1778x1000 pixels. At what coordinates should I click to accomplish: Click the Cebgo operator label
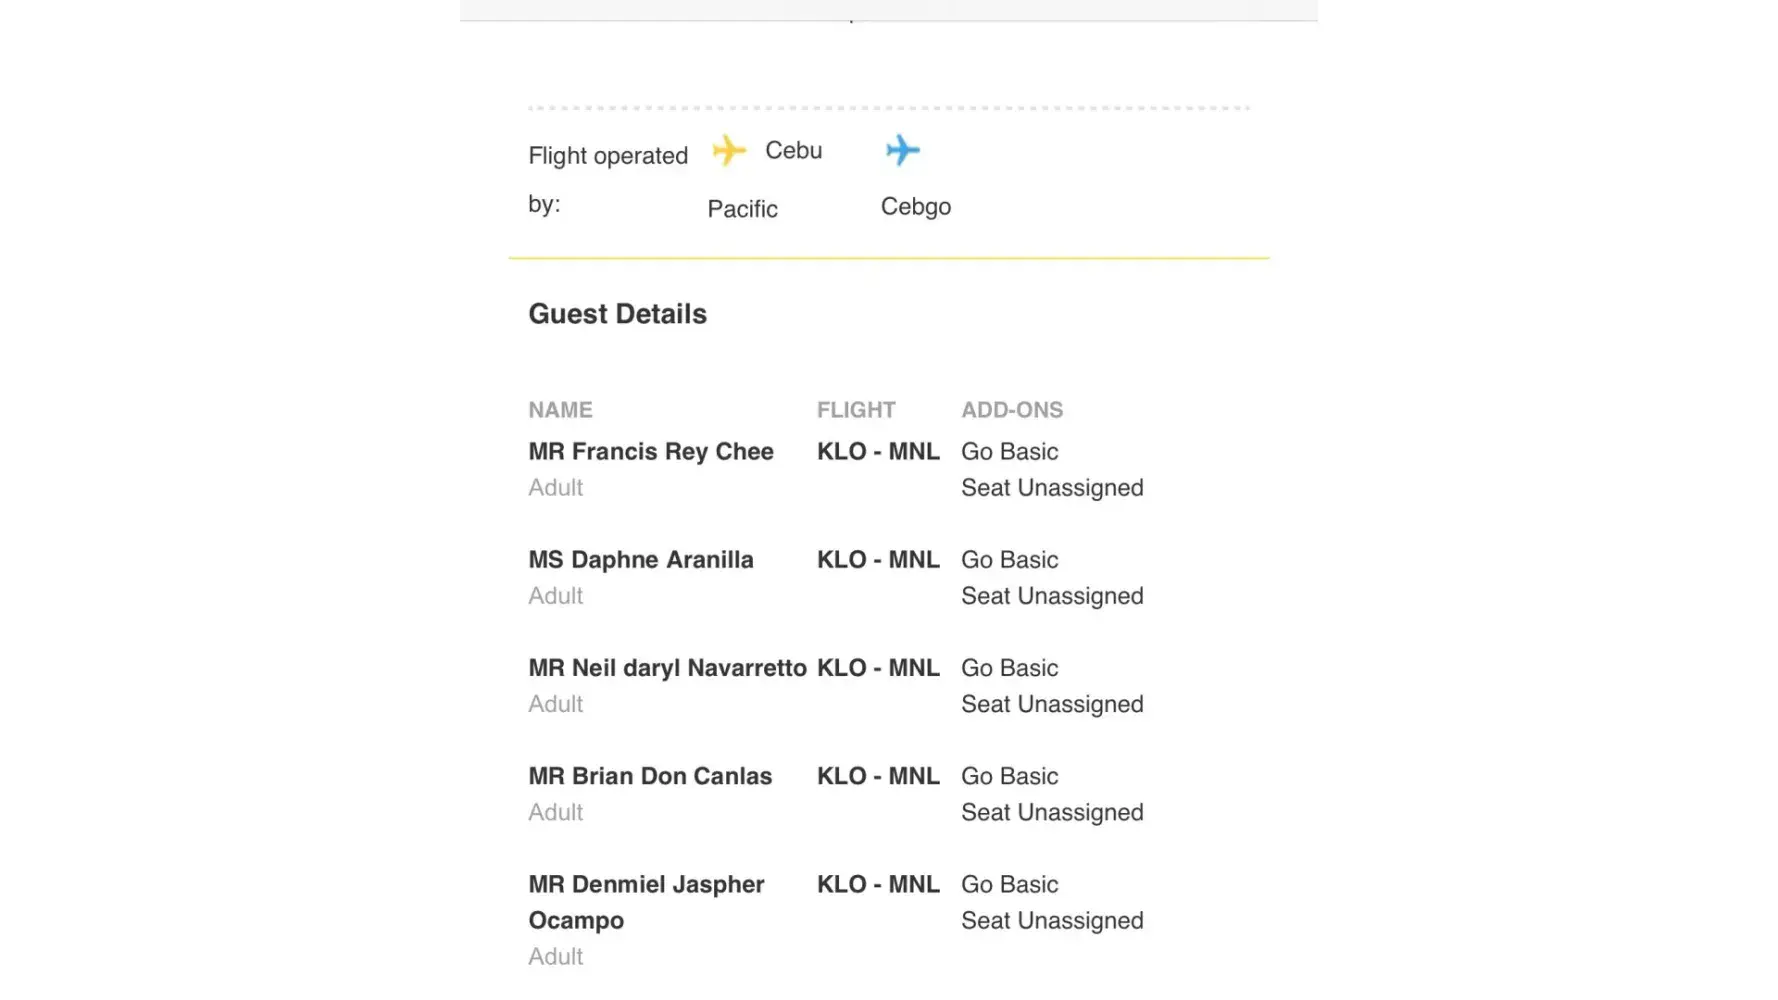click(x=915, y=207)
